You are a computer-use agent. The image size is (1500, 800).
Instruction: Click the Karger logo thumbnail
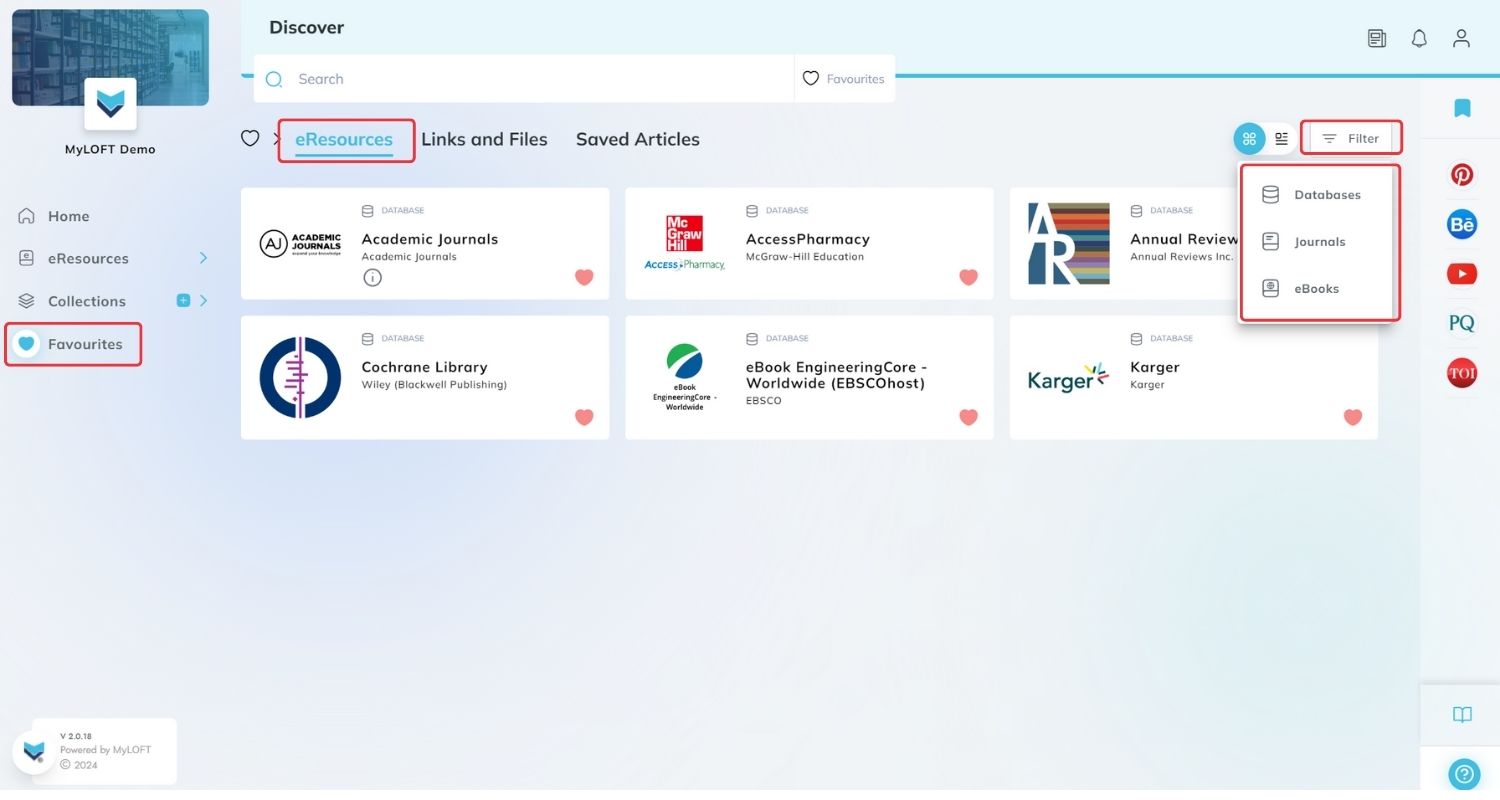tap(1069, 378)
